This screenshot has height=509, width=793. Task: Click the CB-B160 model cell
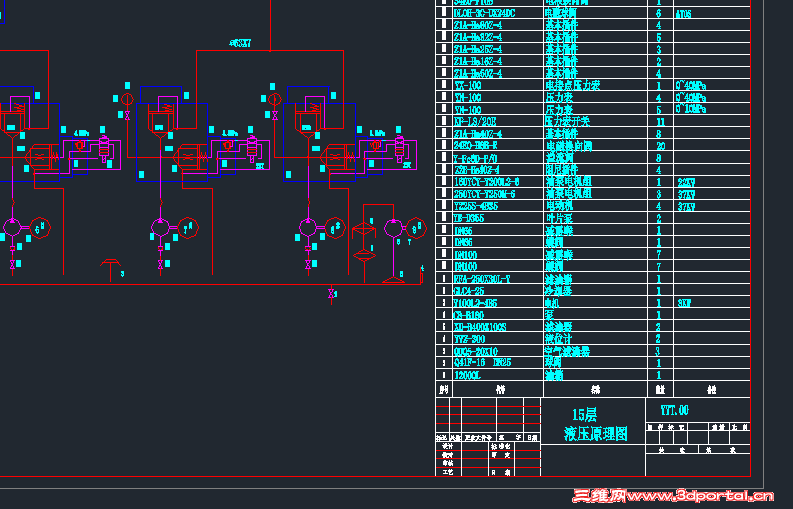tap(469, 315)
